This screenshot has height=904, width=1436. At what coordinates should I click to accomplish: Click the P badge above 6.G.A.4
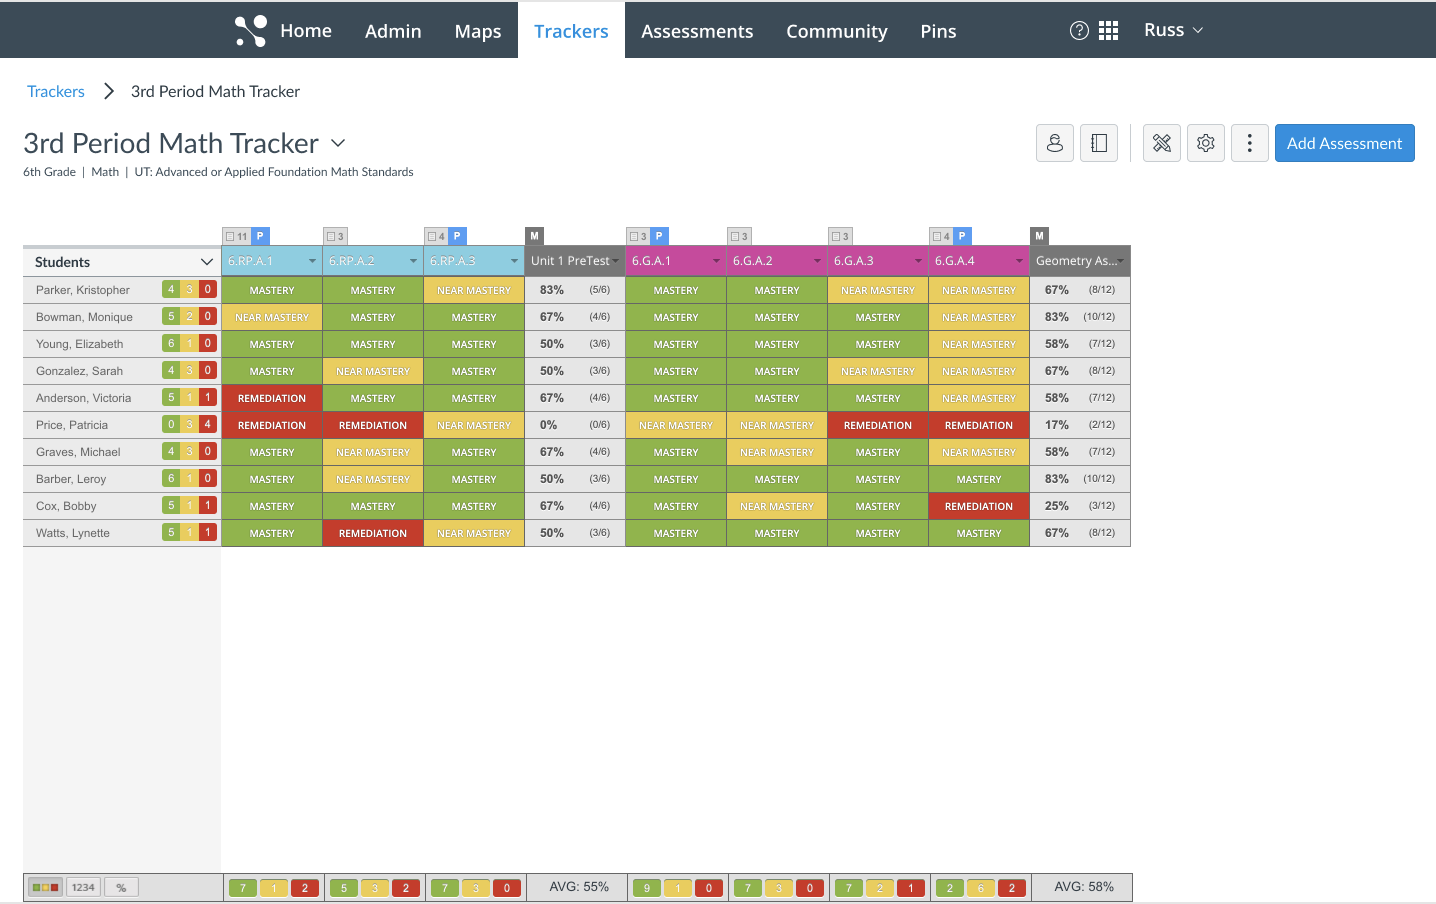962,236
